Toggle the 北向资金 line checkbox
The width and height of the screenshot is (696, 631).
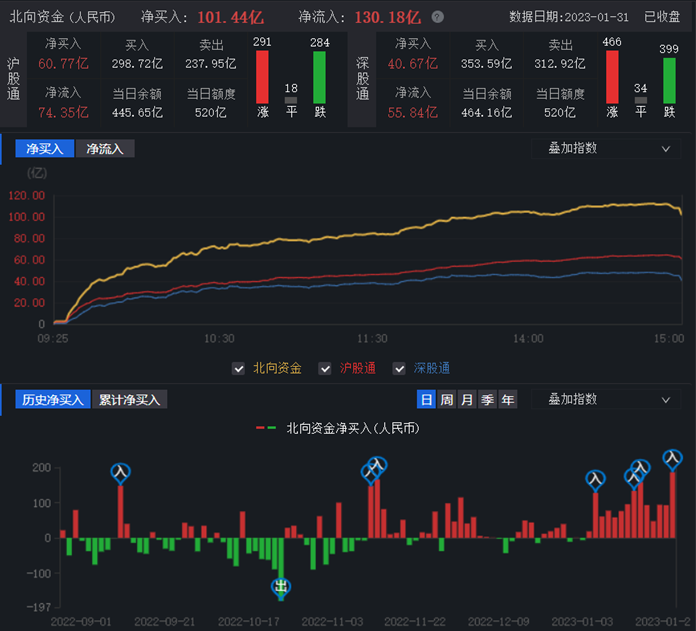[239, 368]
